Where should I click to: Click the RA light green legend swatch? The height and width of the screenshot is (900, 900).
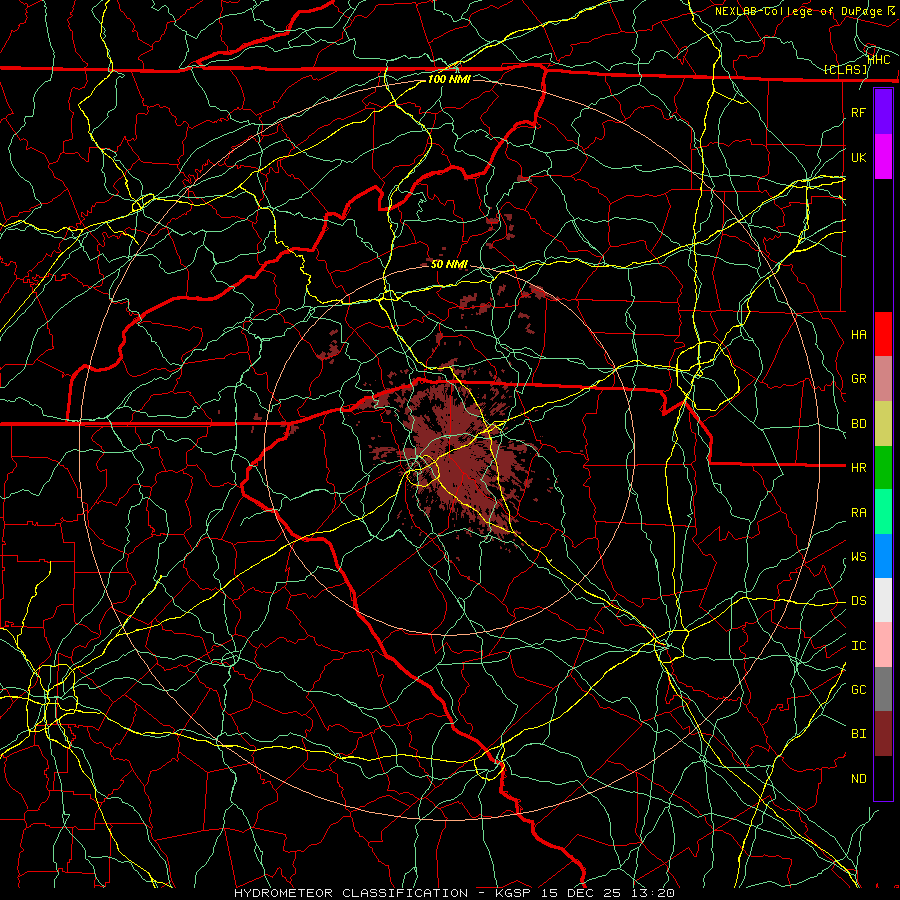point(883,512)
